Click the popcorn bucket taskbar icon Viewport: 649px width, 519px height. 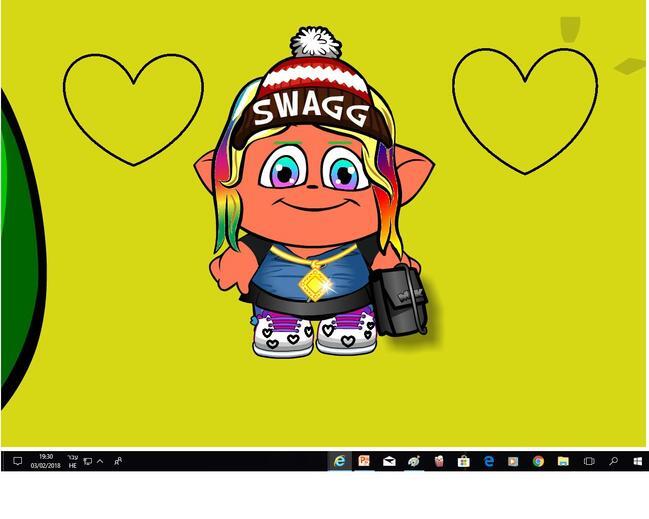pos(438,461)
